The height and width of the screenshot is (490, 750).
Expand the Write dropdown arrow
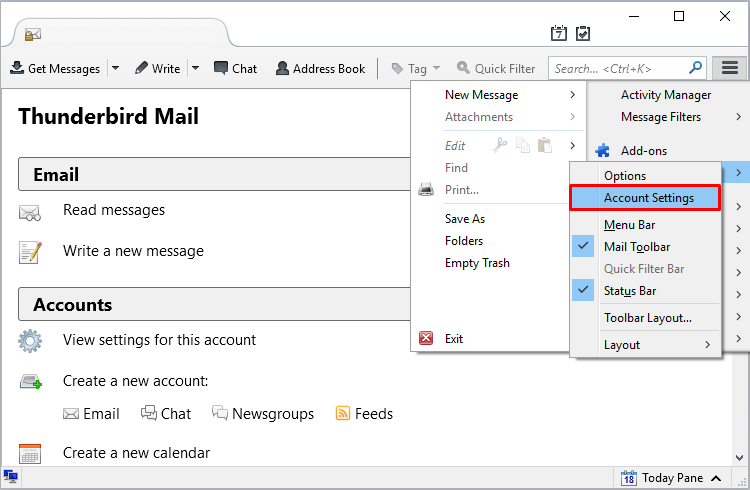(x=195, y=68)
